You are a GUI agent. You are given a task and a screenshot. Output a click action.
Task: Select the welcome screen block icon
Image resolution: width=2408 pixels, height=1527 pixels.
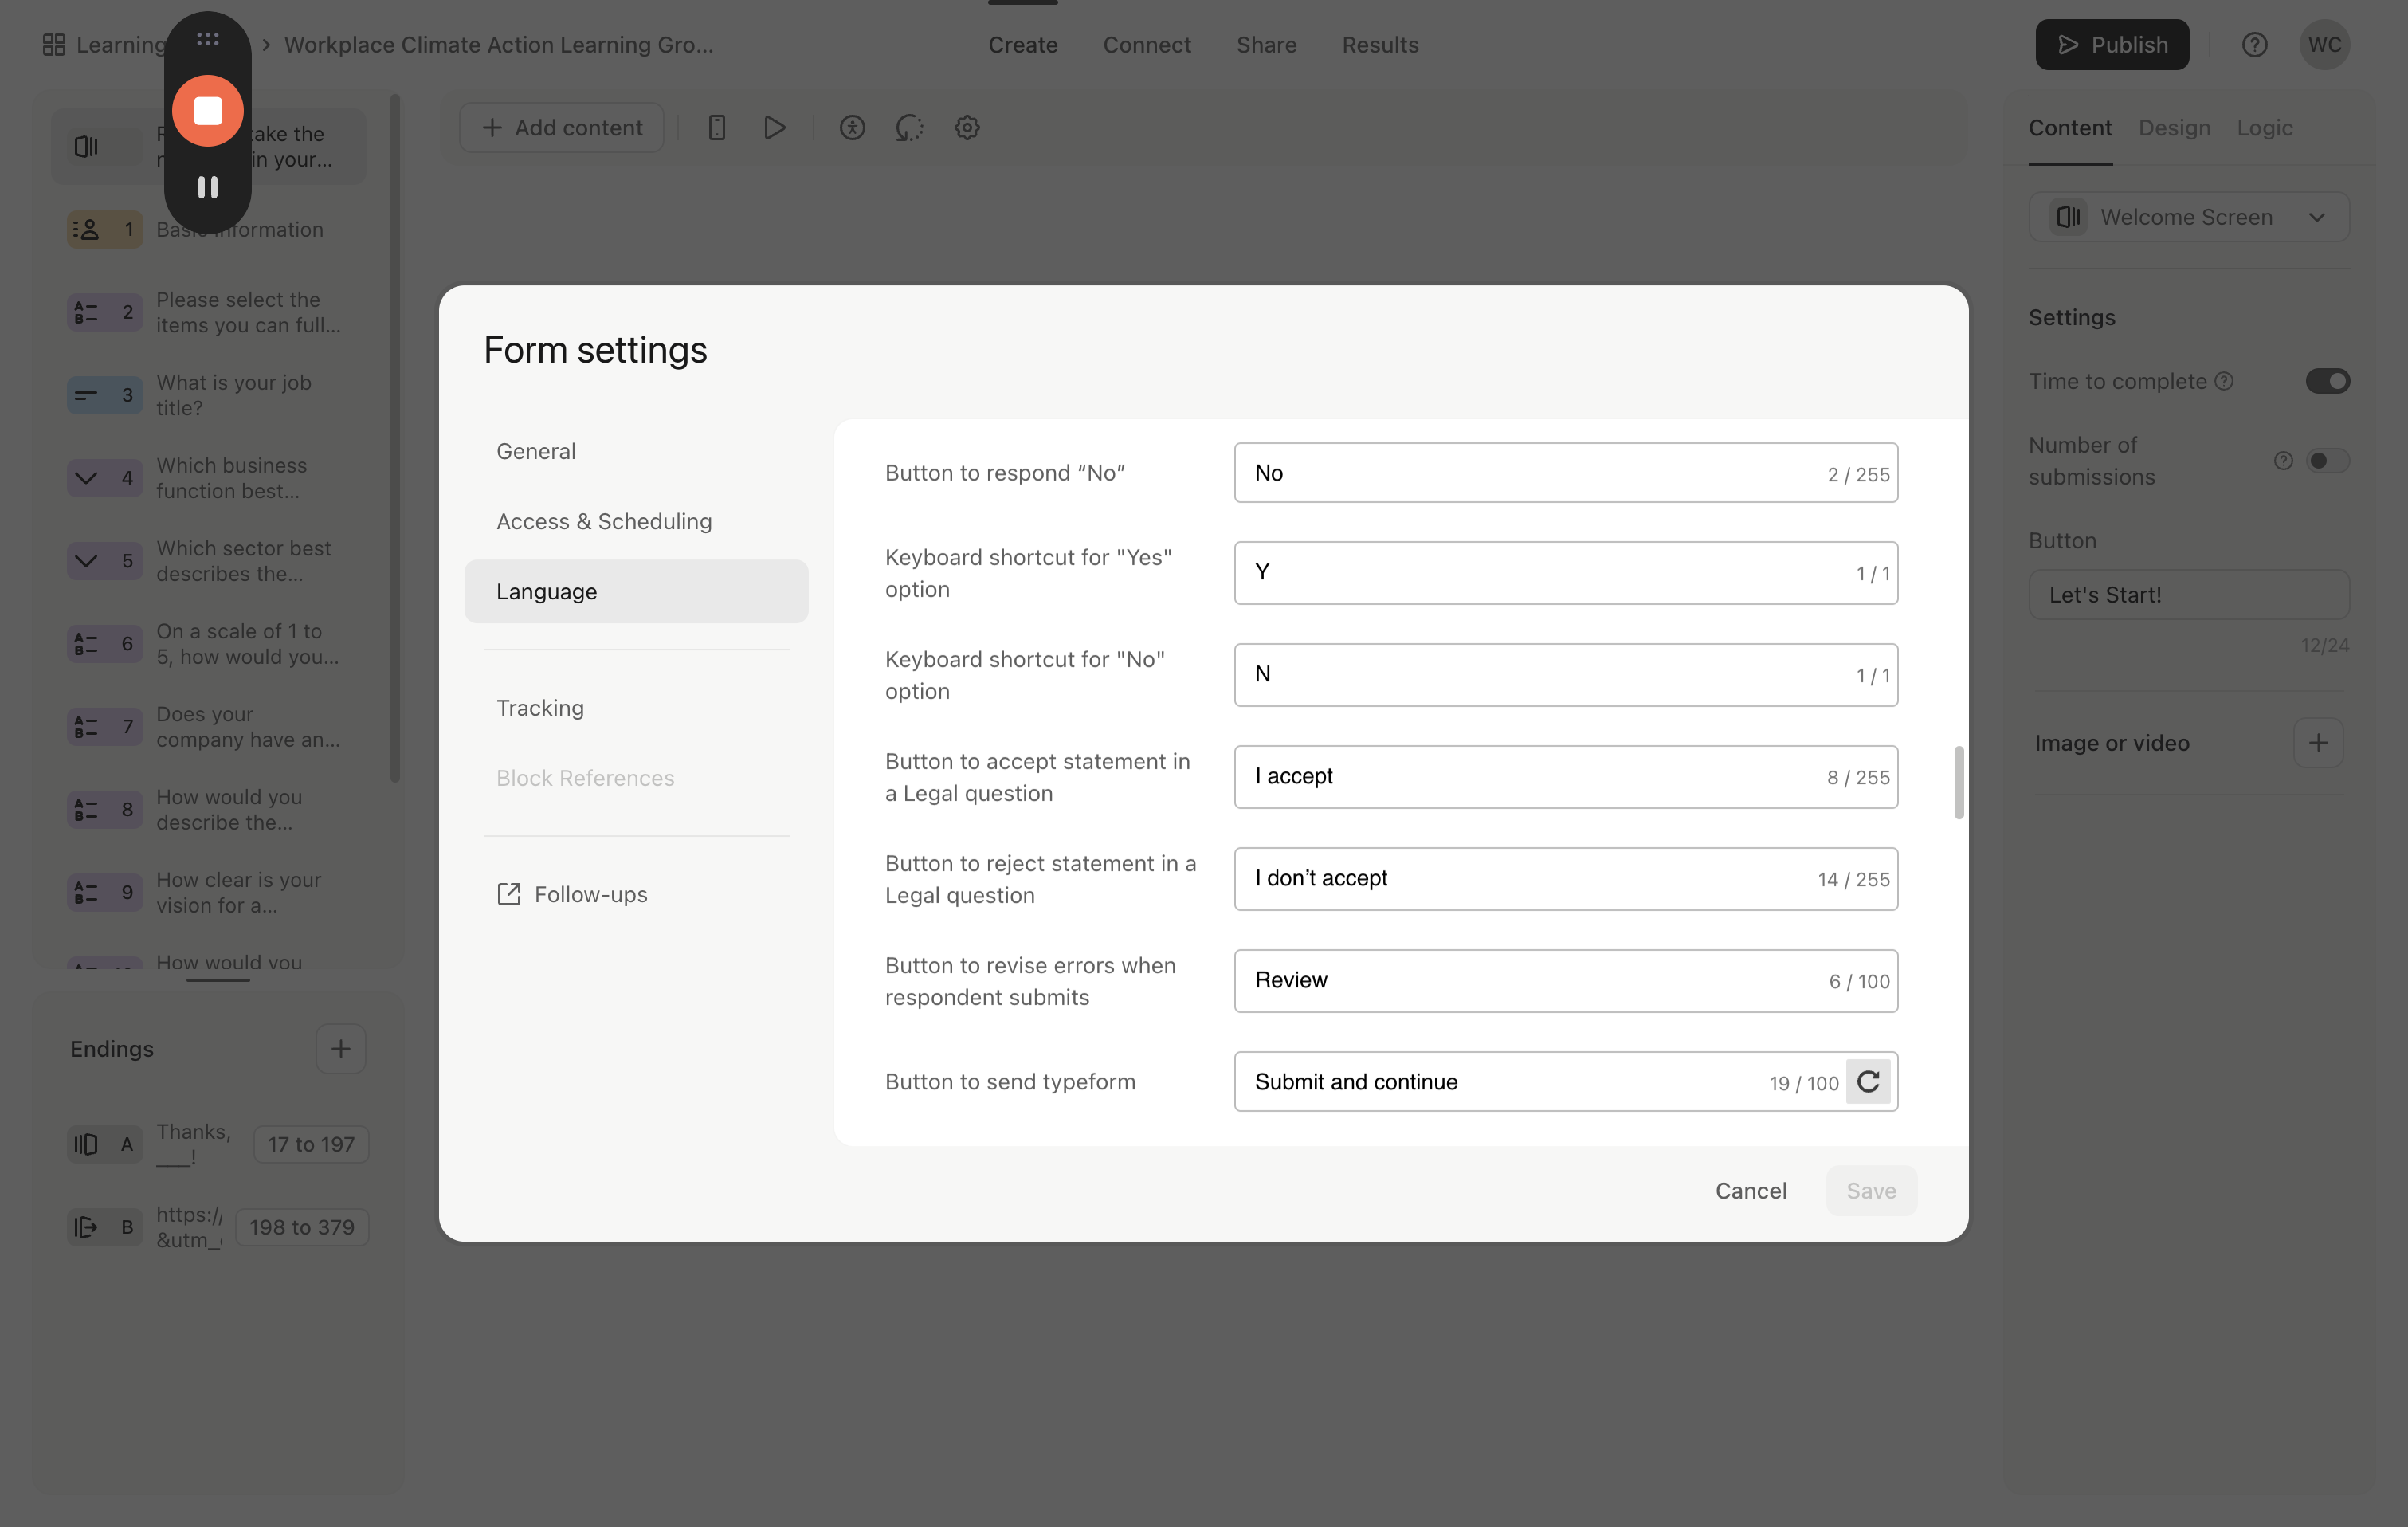[x=87, y=146]
